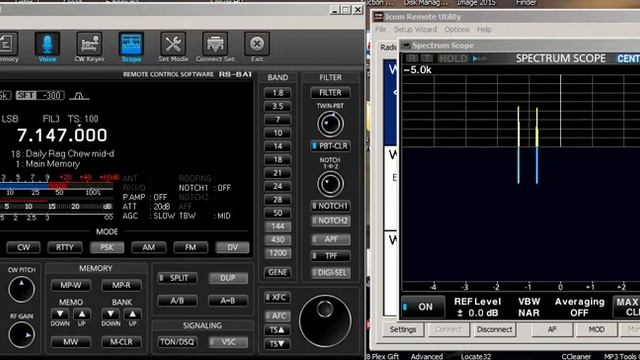This screenshot has height=360, width=640.
Task: Click Settings button in Remote Utility
Action: click(x=403, y=329)
